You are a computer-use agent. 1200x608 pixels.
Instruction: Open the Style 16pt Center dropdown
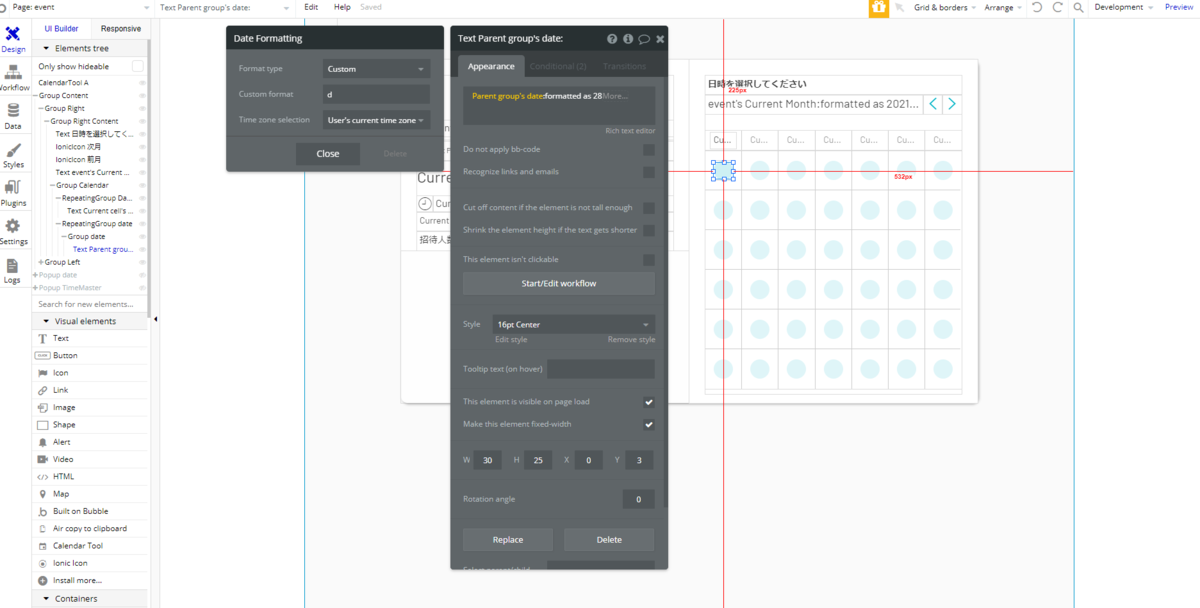coord(573,325)
